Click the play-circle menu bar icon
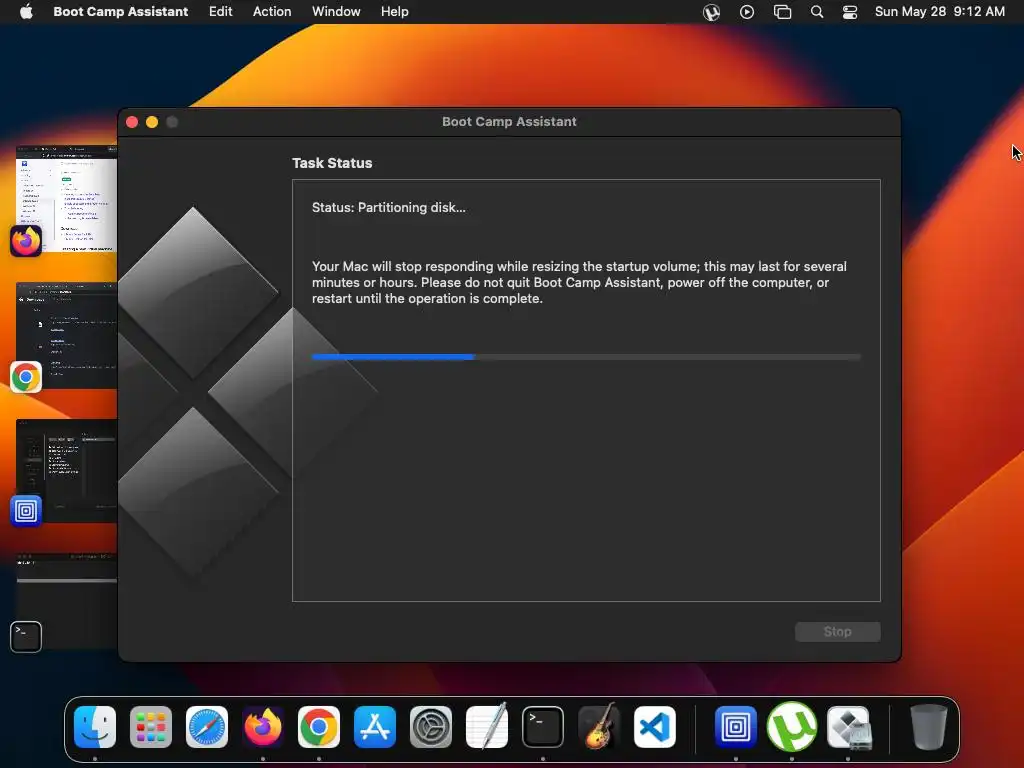Screen dimensions: 1024x768 coord(746,12)
